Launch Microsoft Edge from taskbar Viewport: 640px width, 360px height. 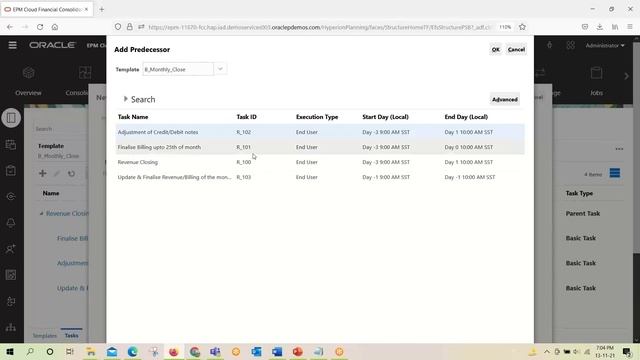tap(132, 351)
